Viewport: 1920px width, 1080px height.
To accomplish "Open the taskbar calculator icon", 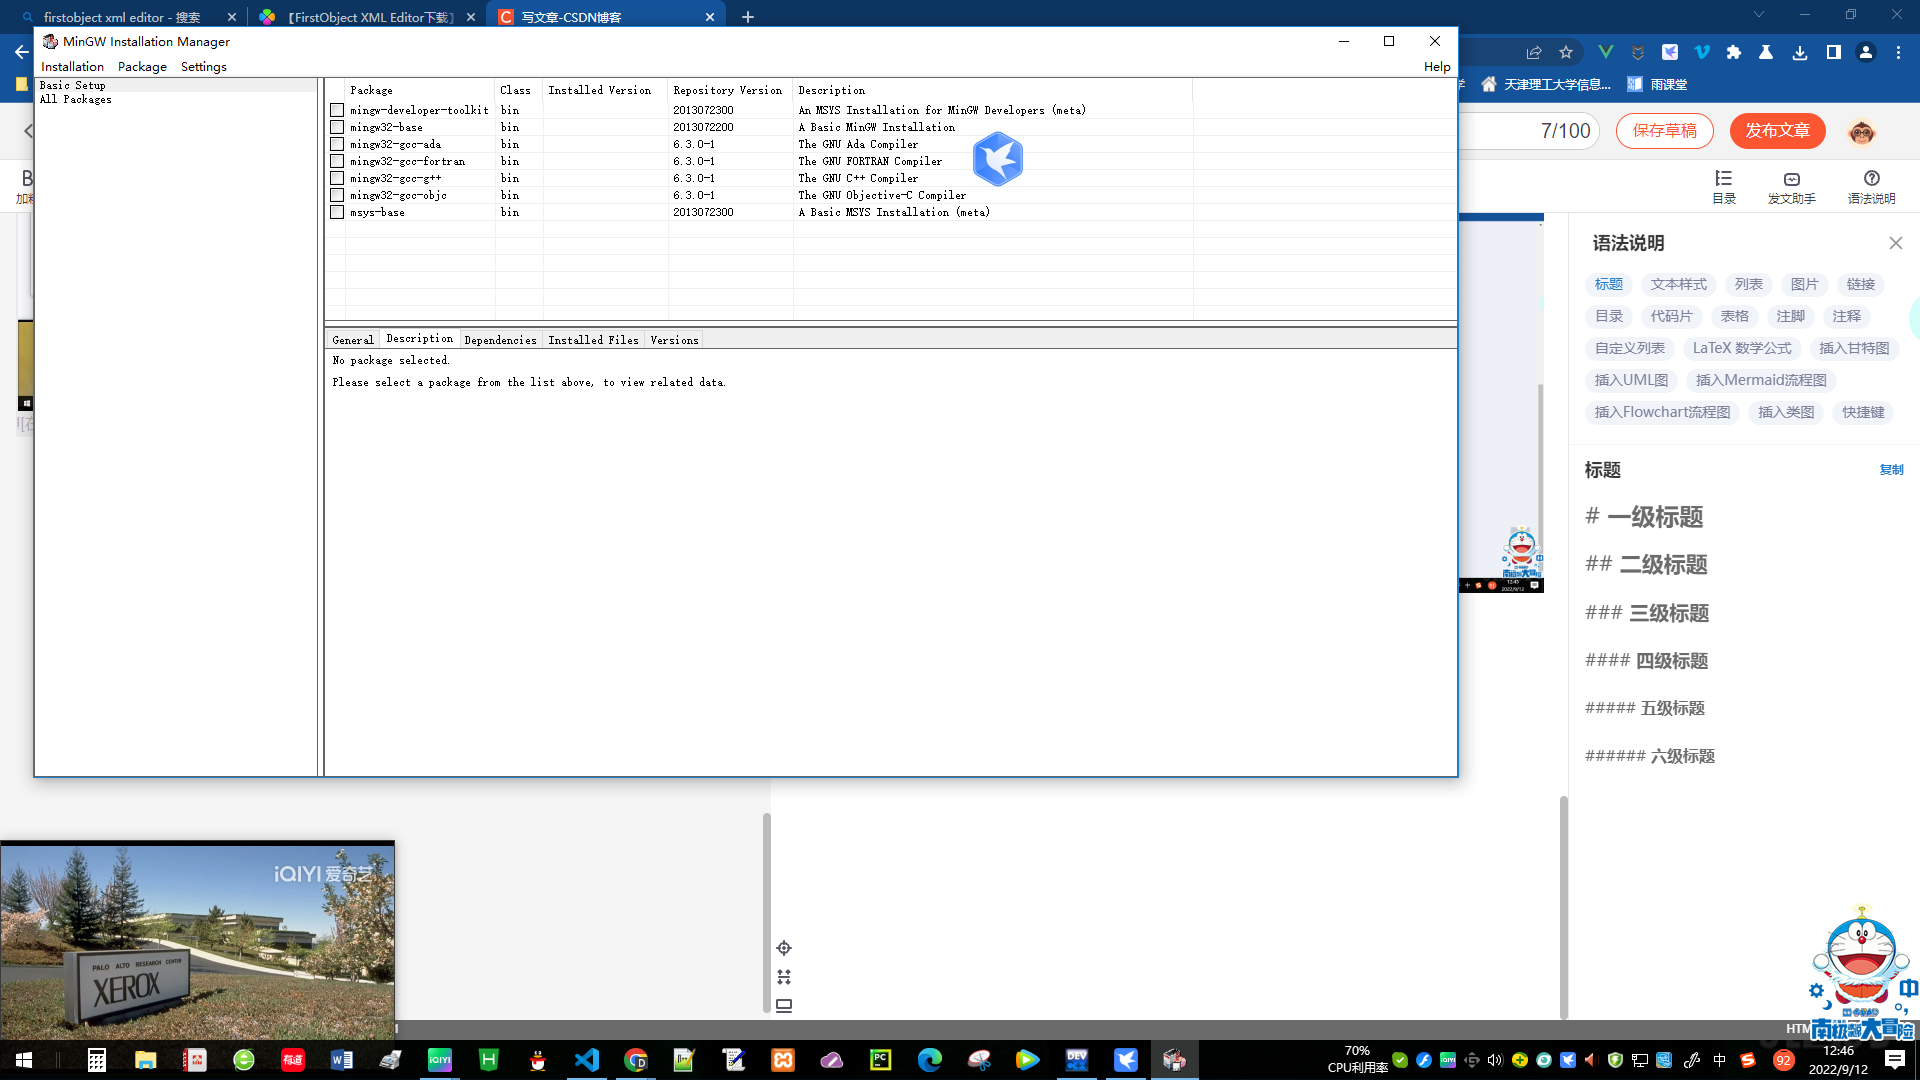I will [97, 1060].
